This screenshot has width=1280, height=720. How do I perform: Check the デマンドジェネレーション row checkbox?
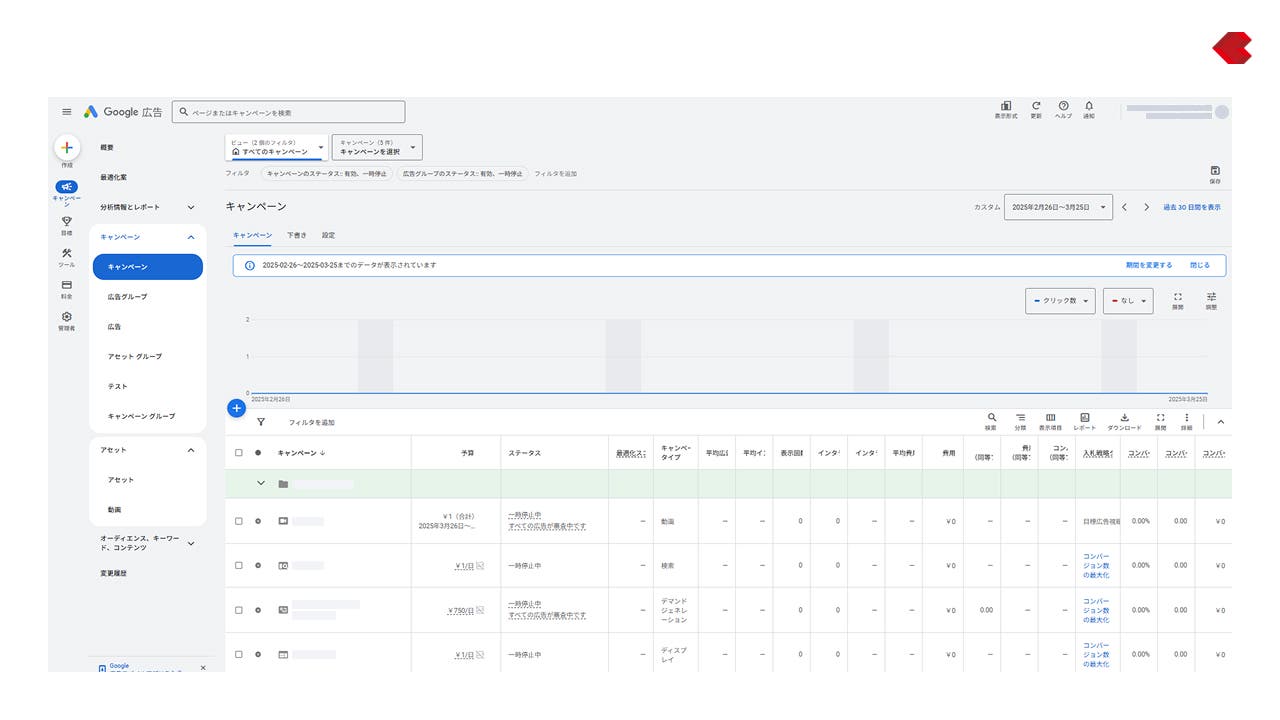pyautogui.click(x=238, y=610)
